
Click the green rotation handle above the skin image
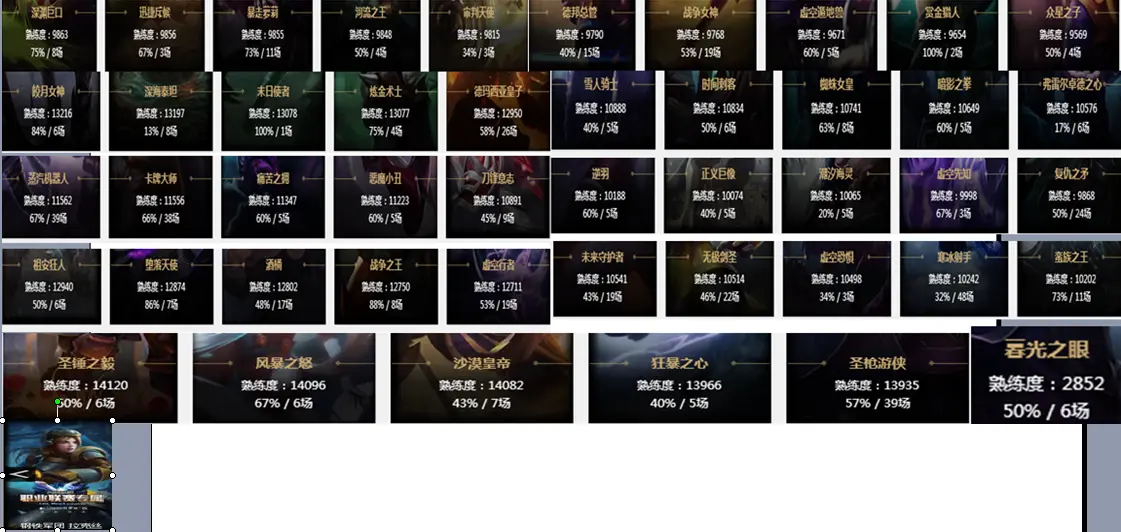(57, 403)
